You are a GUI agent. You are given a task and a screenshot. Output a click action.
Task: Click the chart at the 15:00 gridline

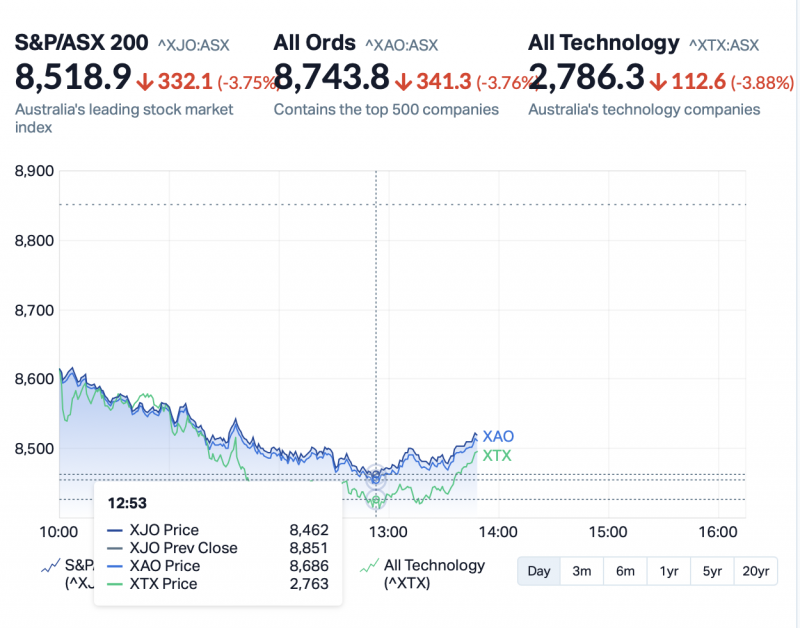[608, 350]
